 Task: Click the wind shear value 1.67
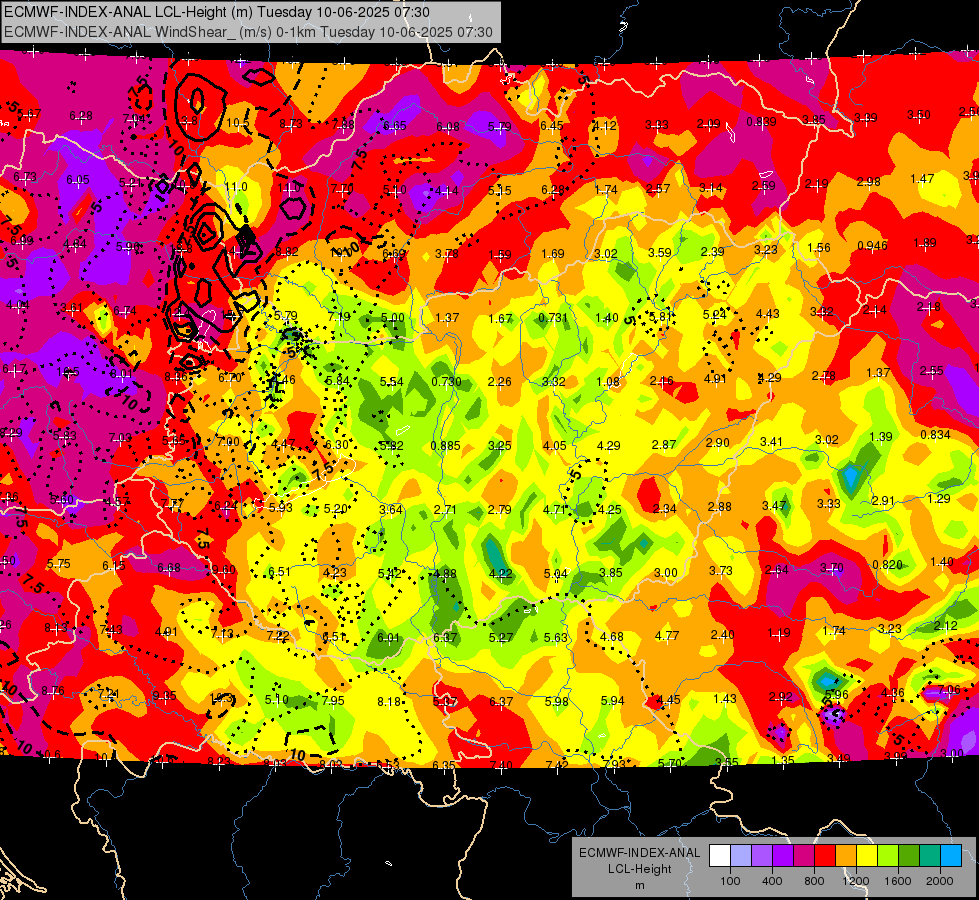pos(500,319)
